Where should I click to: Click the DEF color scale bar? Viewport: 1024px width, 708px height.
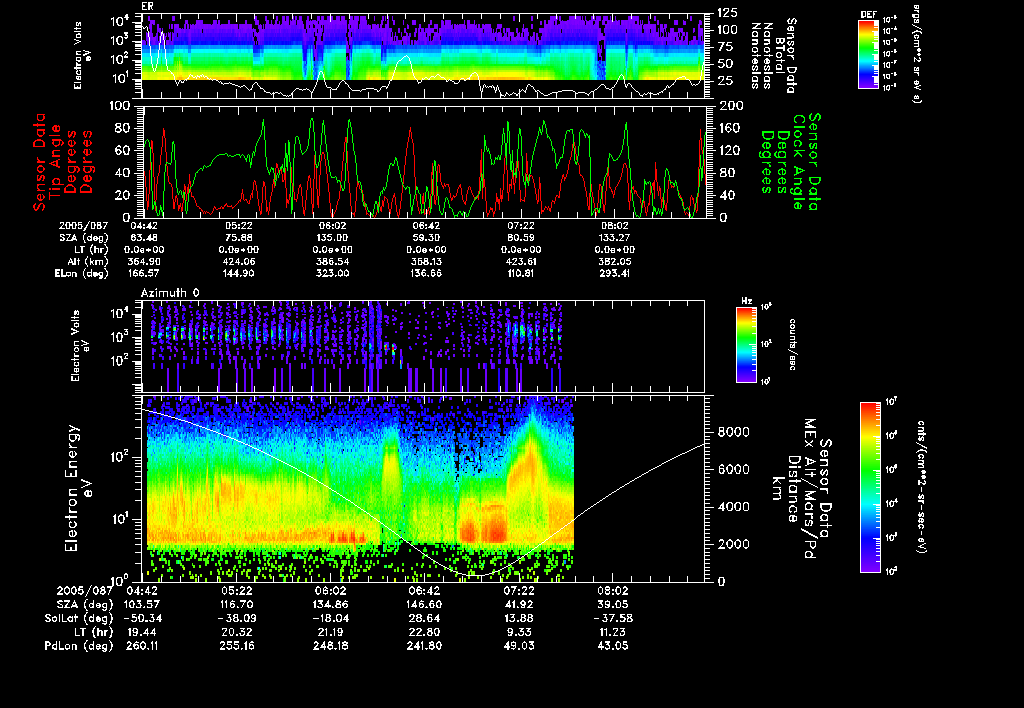coord(868,54)
